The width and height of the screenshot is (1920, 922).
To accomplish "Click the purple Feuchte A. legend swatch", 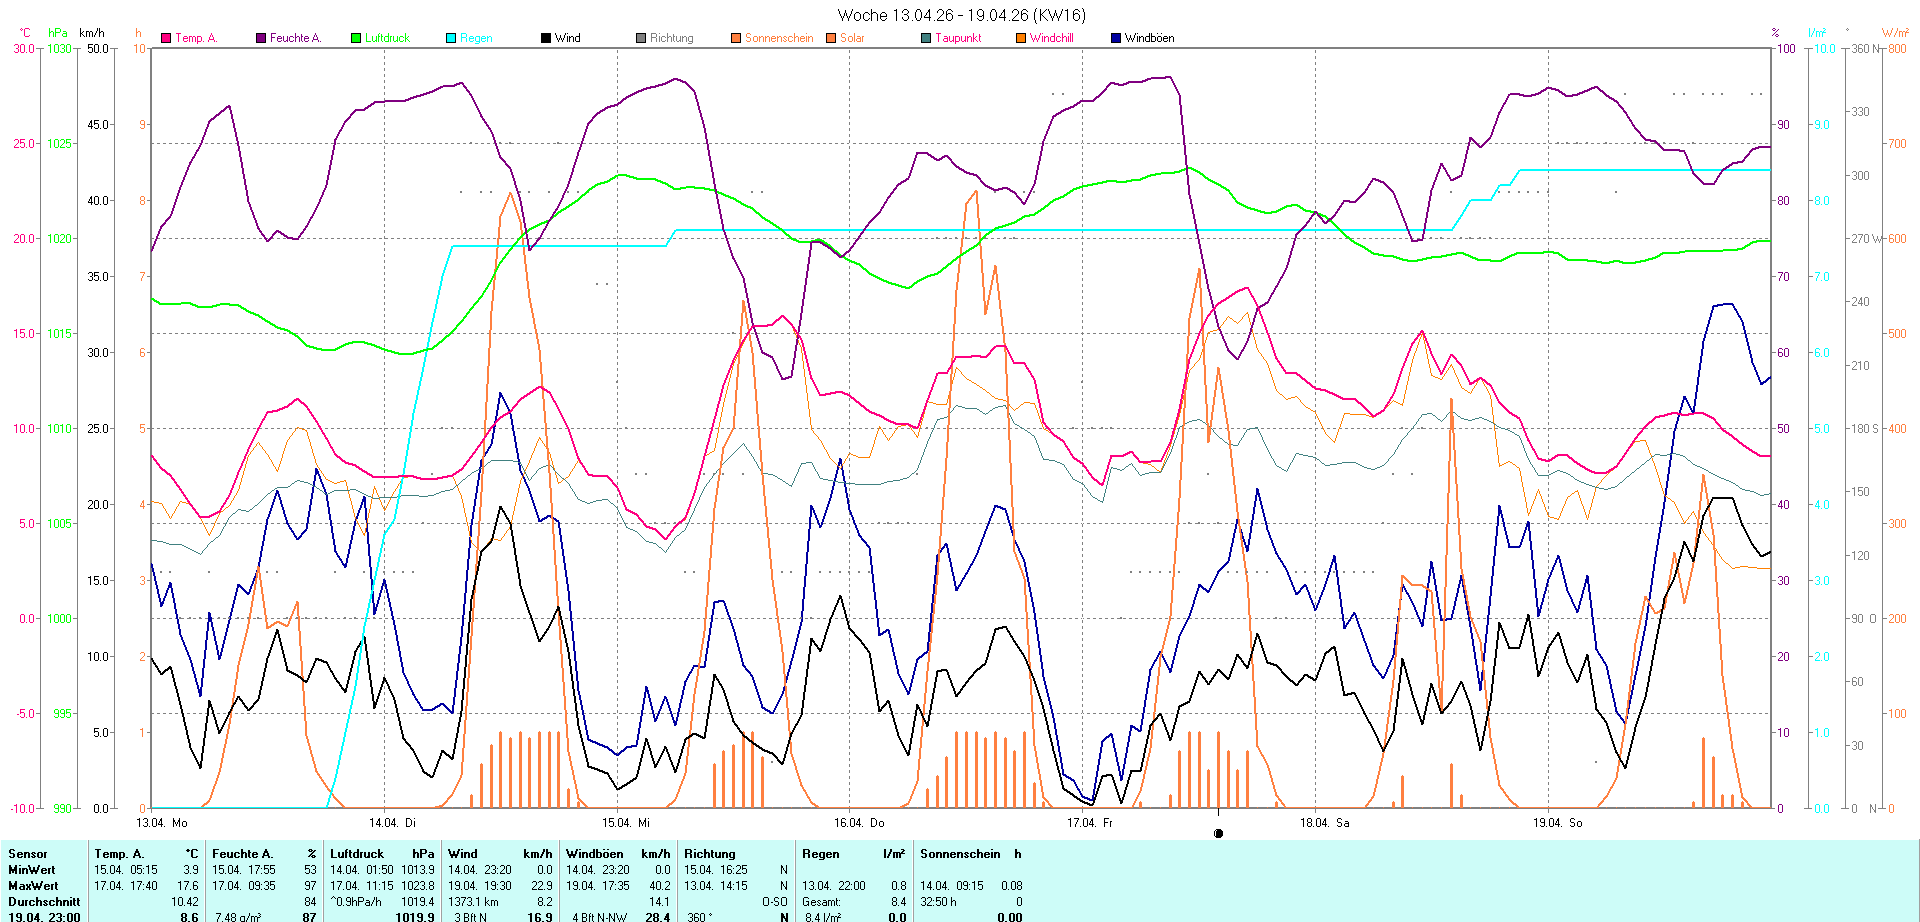I will tap(261, 38).
